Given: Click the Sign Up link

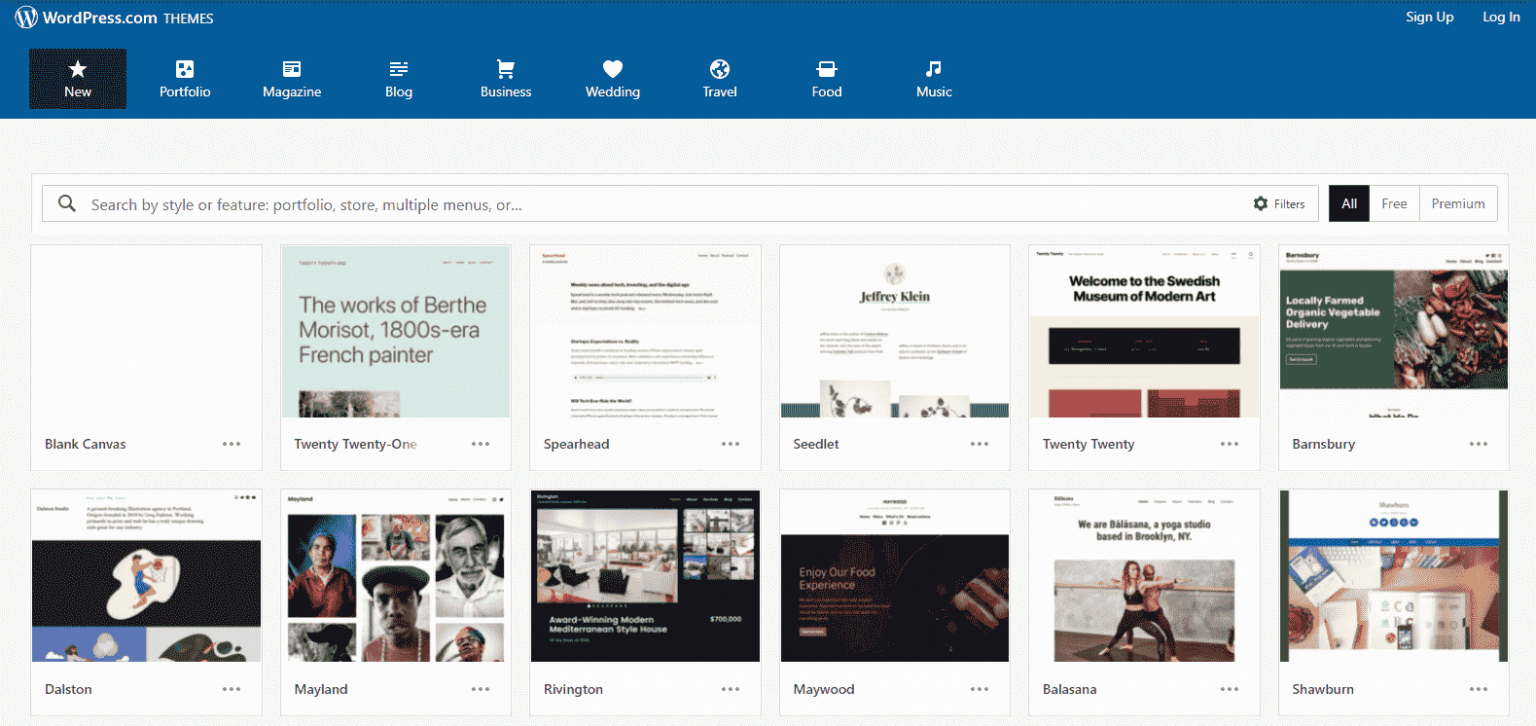Looking at the screenshot, I should tap(1429, 17).
